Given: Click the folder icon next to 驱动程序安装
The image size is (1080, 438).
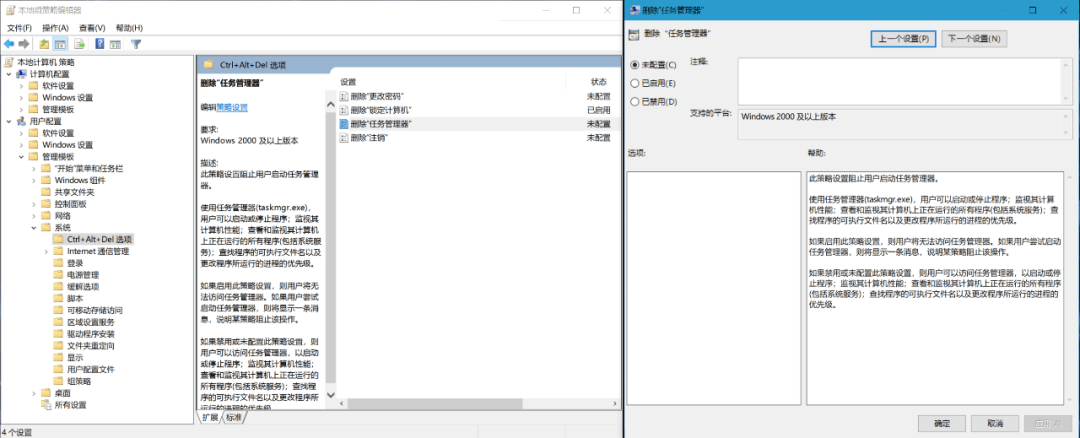Looking at the screenshot, I should coord(59,333).
